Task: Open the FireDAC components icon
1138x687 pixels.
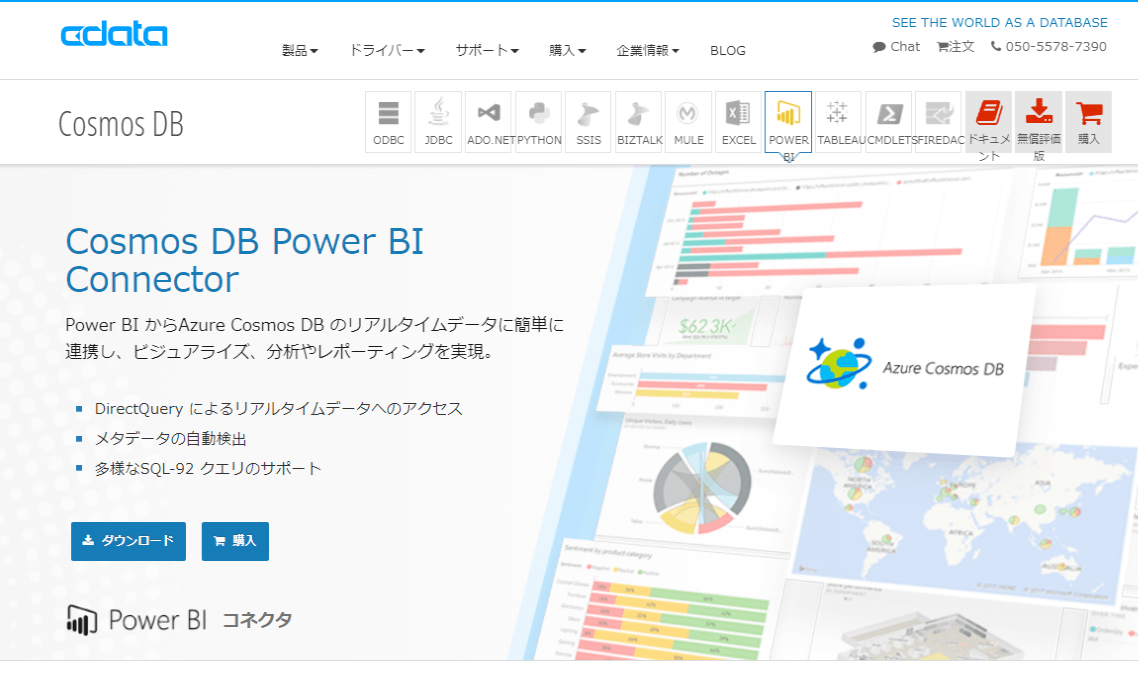Action: click(x=938, y=122)
